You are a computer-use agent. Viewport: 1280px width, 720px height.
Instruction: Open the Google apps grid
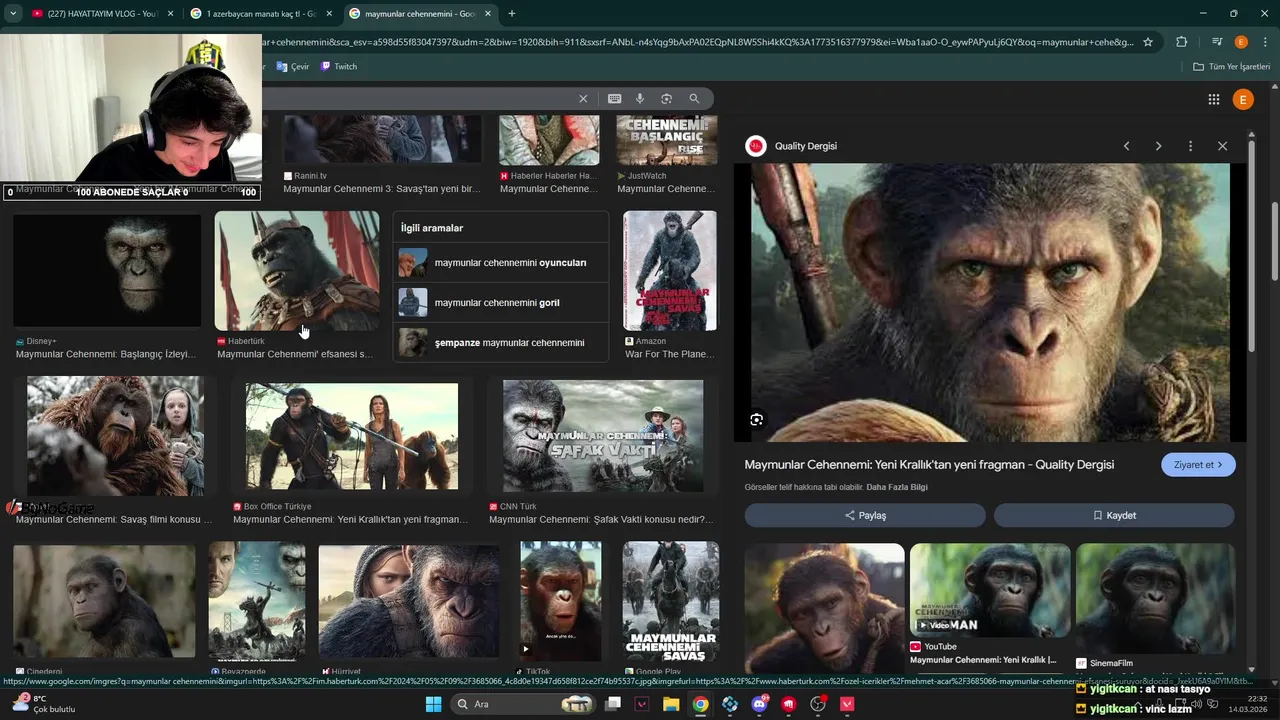[1214, 99]
